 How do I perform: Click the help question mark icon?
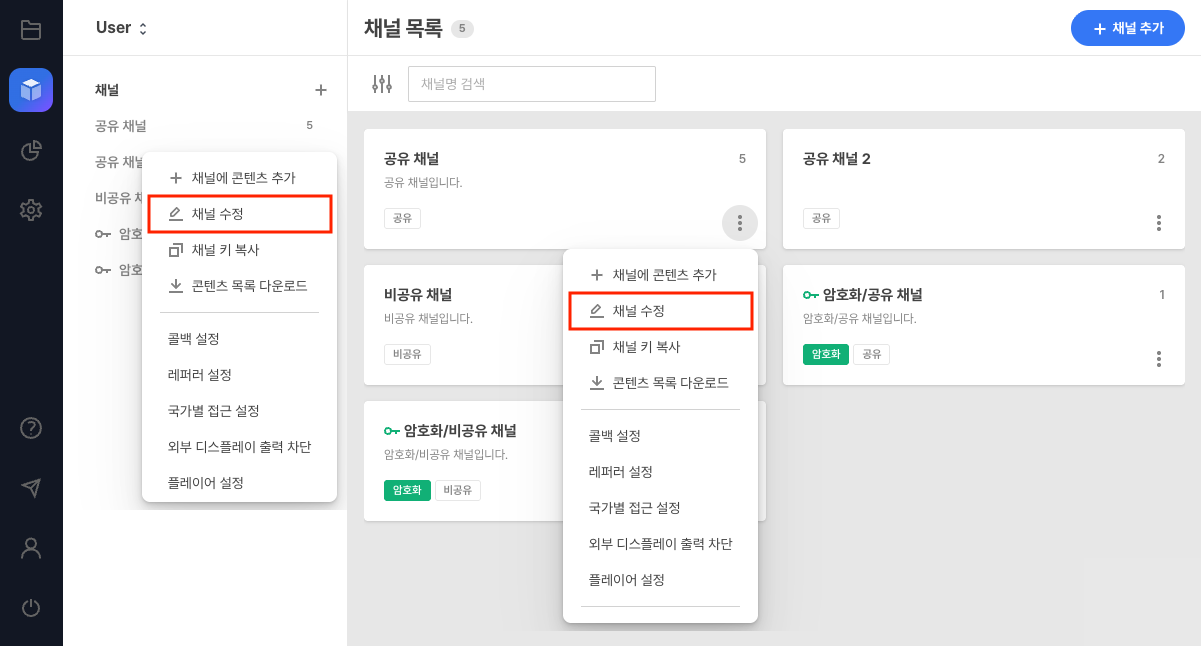coord(31,426)
